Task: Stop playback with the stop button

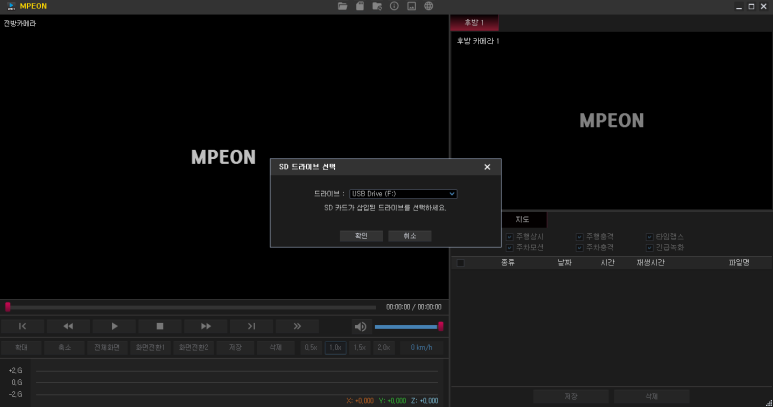Action: coord(160,326)
